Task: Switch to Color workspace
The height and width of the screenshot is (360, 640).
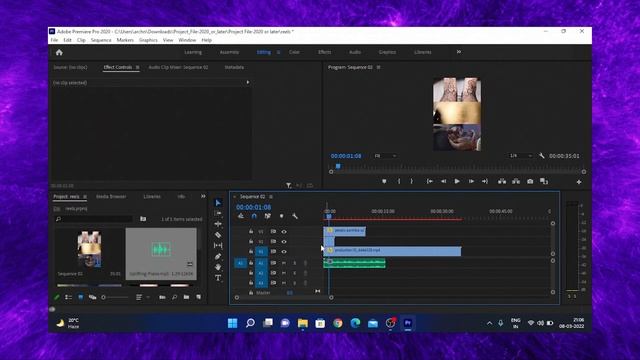Action: pyautogui.click(x=294, y=52)
